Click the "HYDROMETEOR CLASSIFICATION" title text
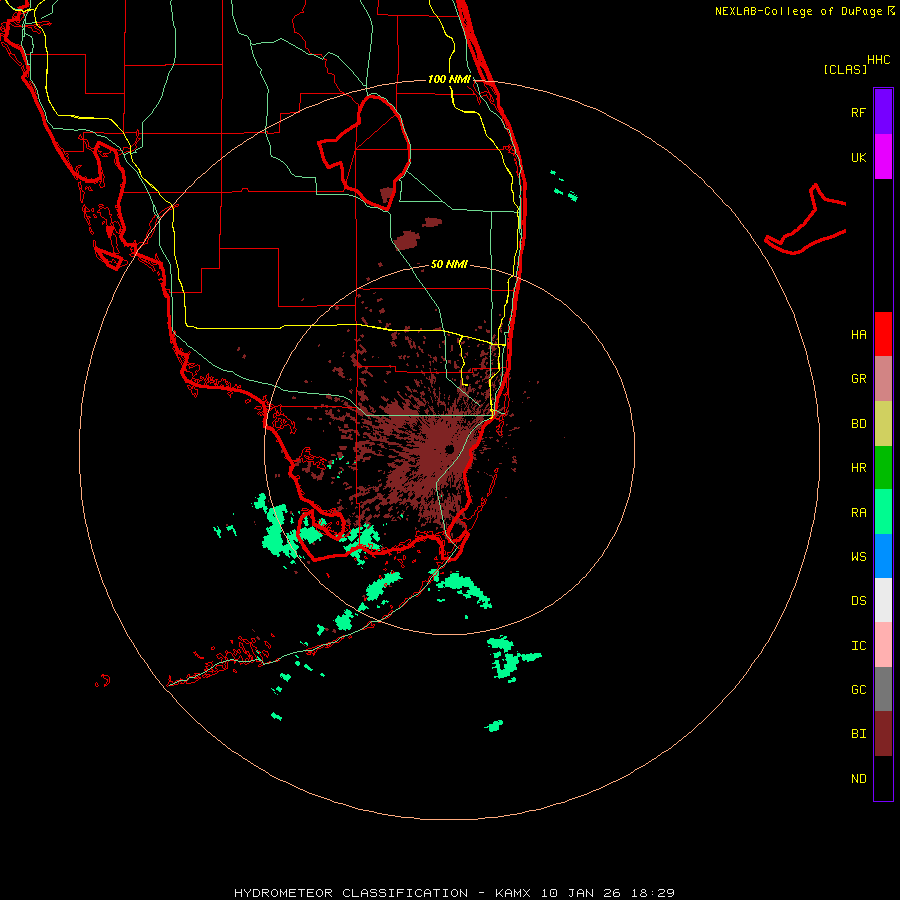This screenshot has width=900, height=900. [351, 893]
